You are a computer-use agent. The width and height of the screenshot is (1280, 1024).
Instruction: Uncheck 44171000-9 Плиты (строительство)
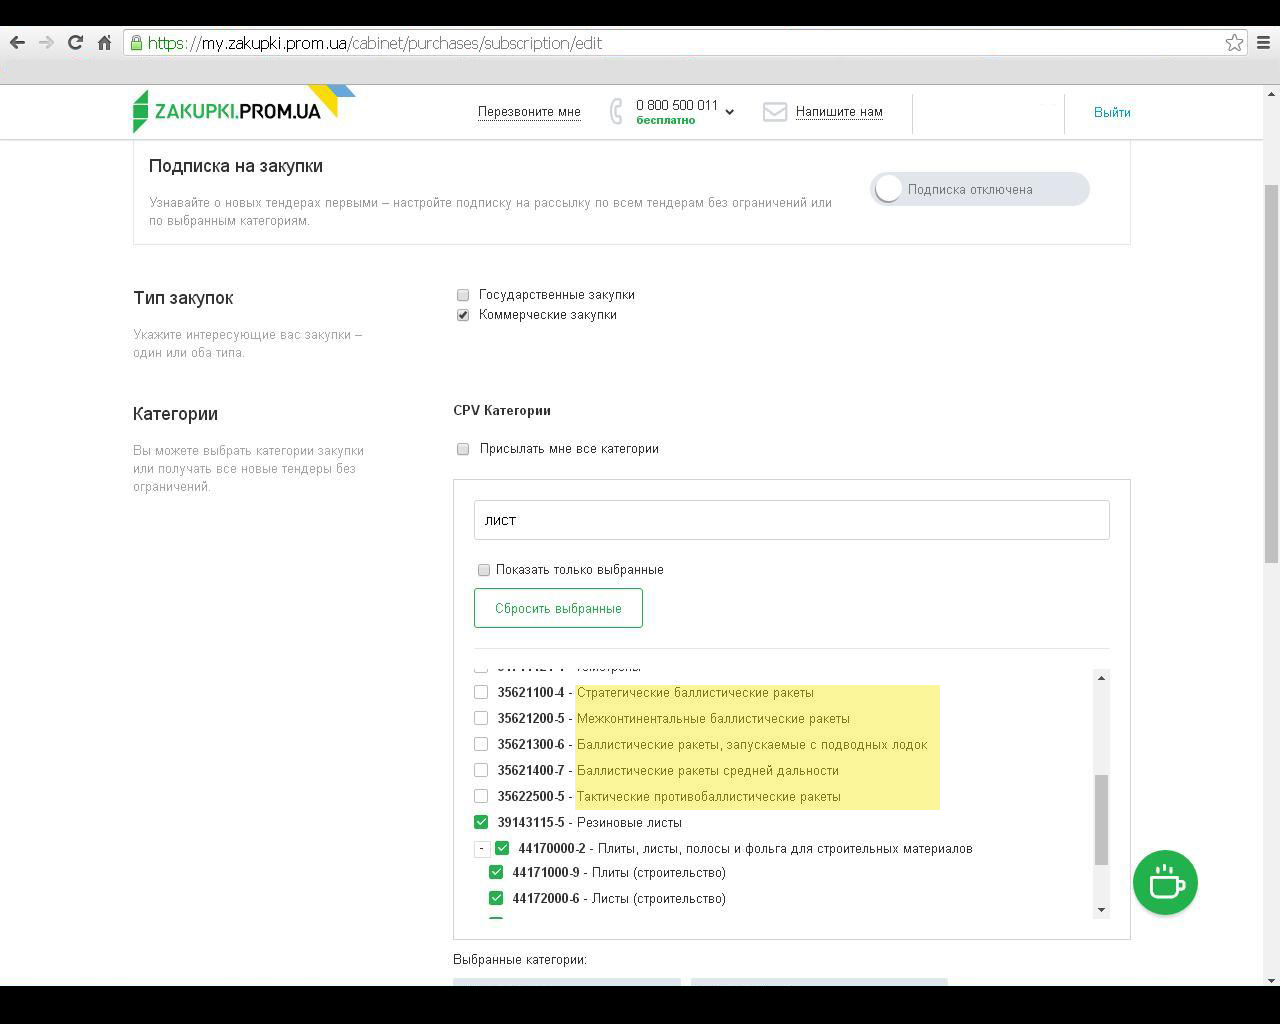(x=496, y=872)
